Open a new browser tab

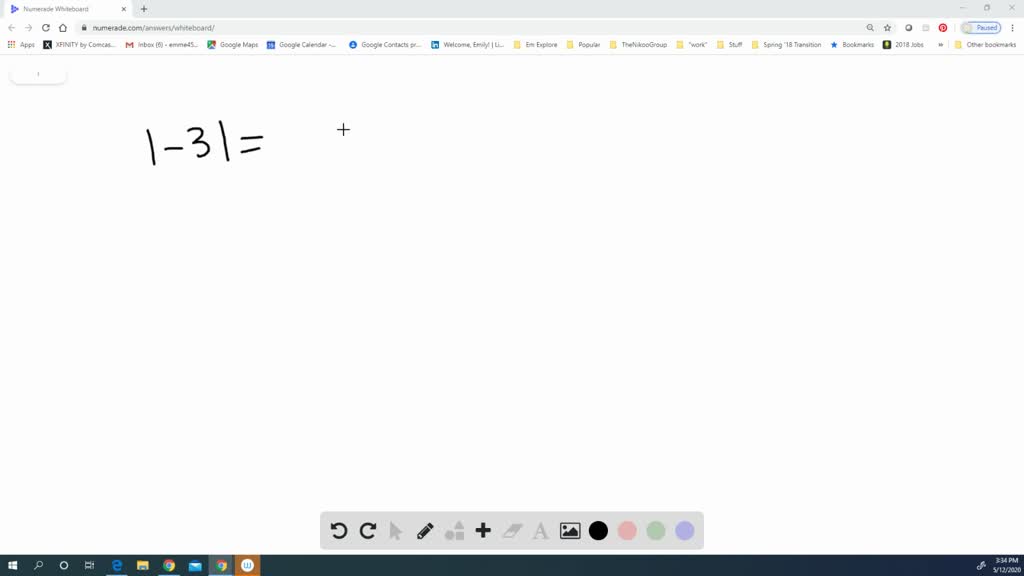pyautogui.click(x=144, y=9)
